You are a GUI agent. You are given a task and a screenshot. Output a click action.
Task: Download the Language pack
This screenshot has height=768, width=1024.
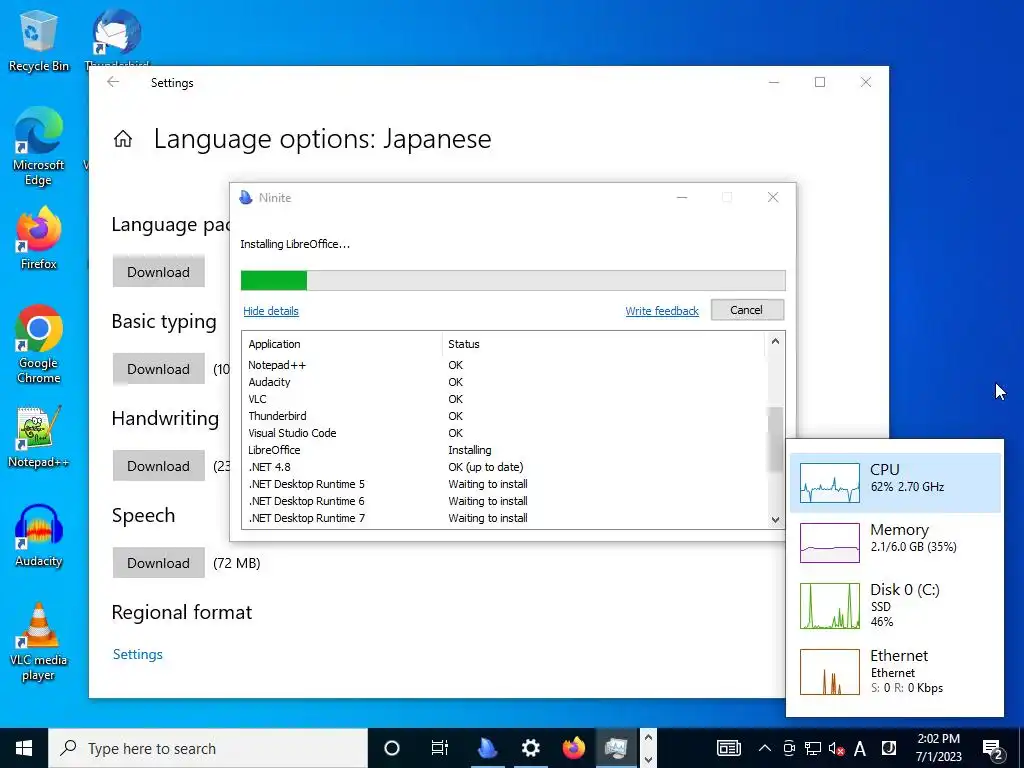[x=159, y=272]
